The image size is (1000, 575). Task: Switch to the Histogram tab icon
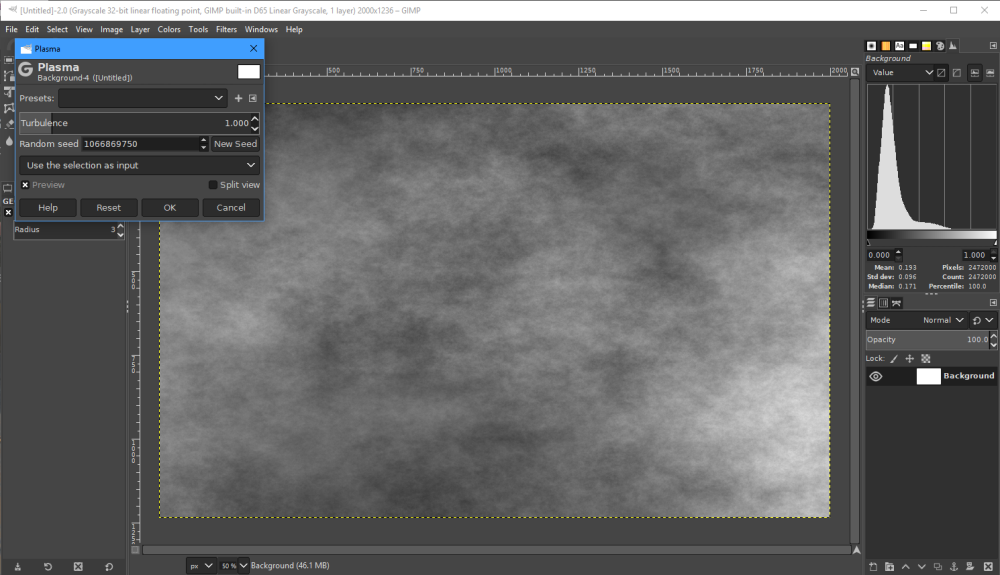[953, 46]
